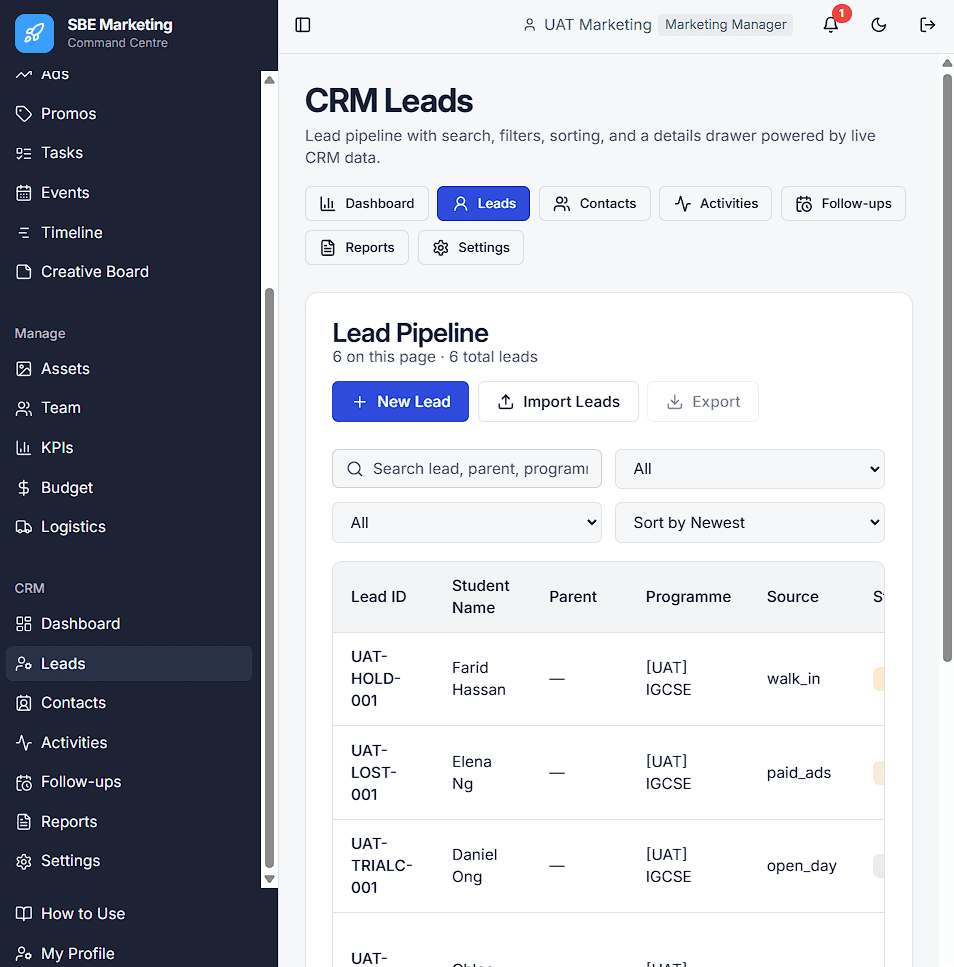Open lead UAT-HOLD-001

376,679
